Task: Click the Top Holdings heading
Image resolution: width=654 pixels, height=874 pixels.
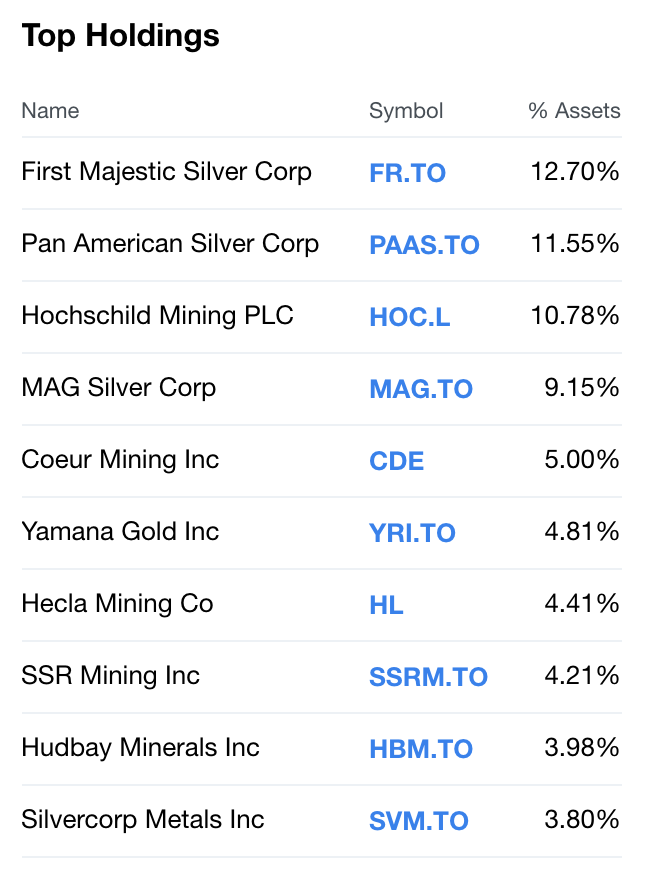Action: (x=120, y=35)
